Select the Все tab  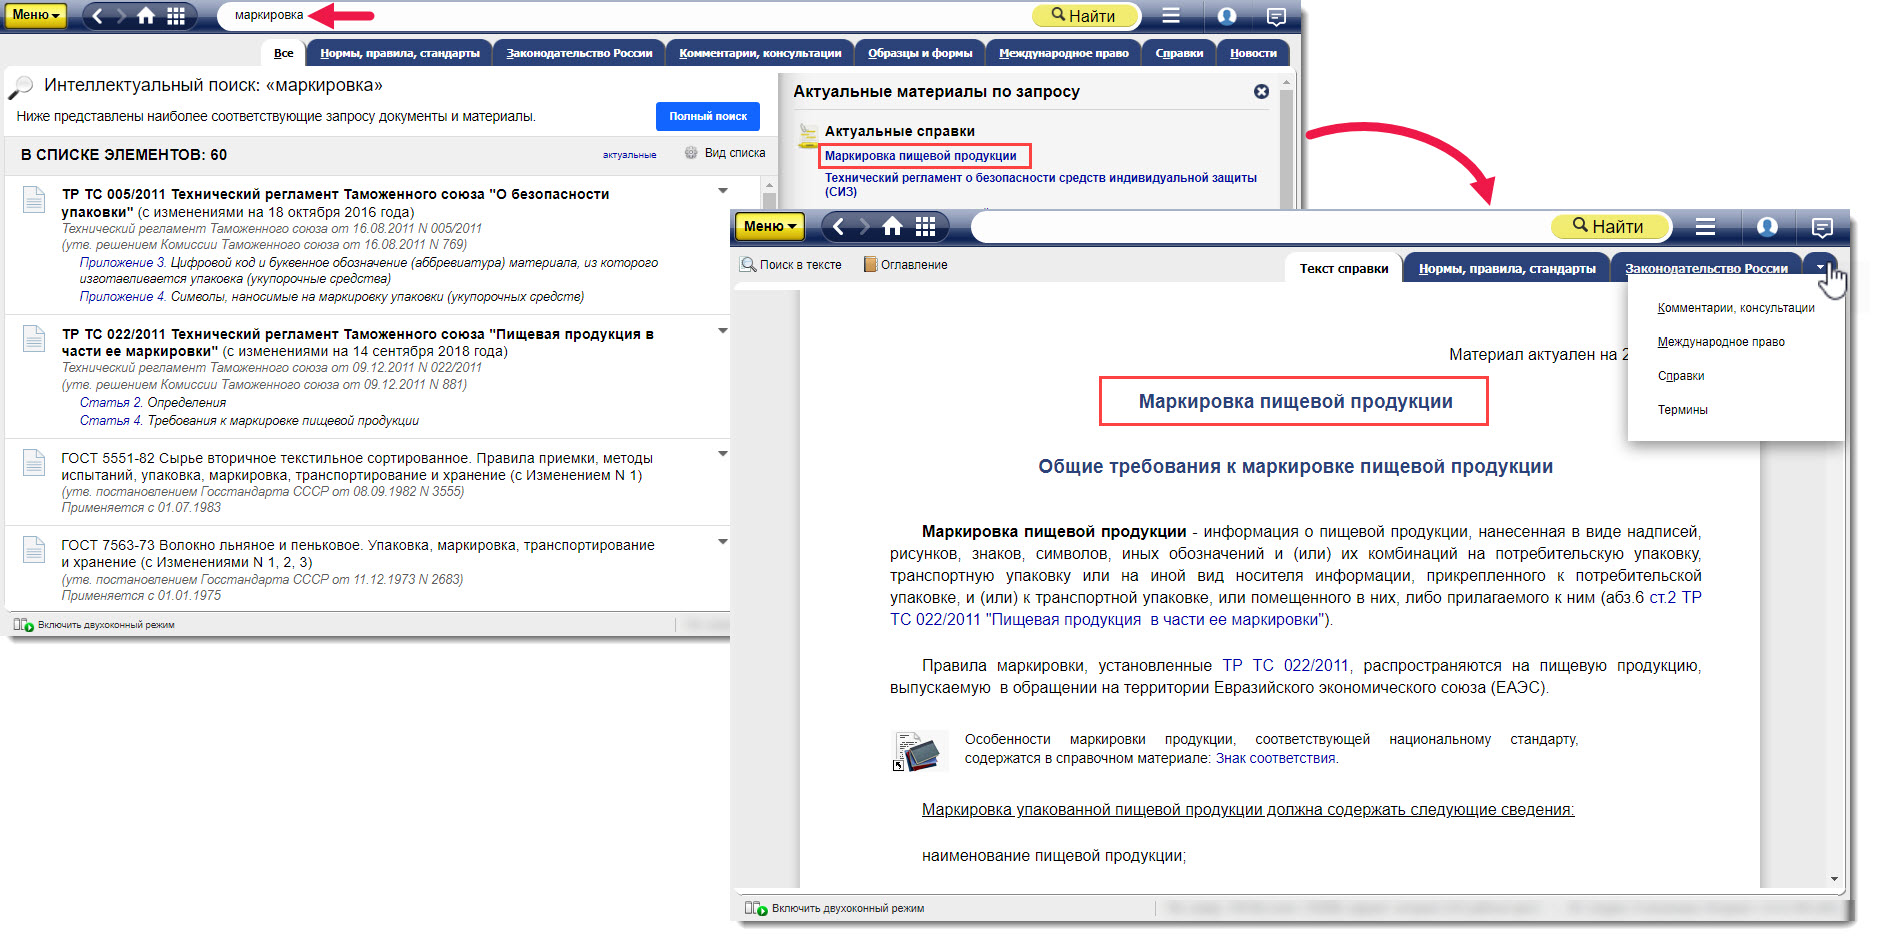[283, 53]
